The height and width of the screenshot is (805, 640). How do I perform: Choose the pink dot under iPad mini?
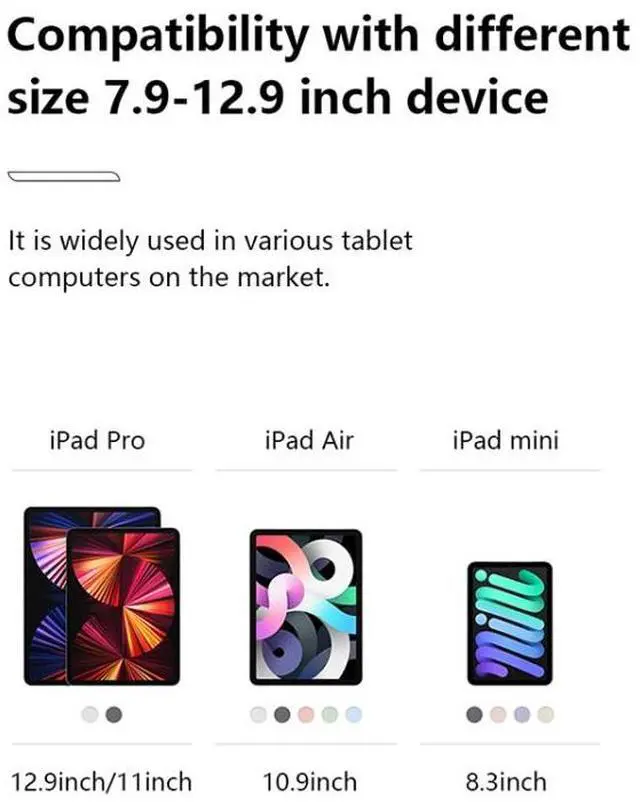click(x=498, y=714)
